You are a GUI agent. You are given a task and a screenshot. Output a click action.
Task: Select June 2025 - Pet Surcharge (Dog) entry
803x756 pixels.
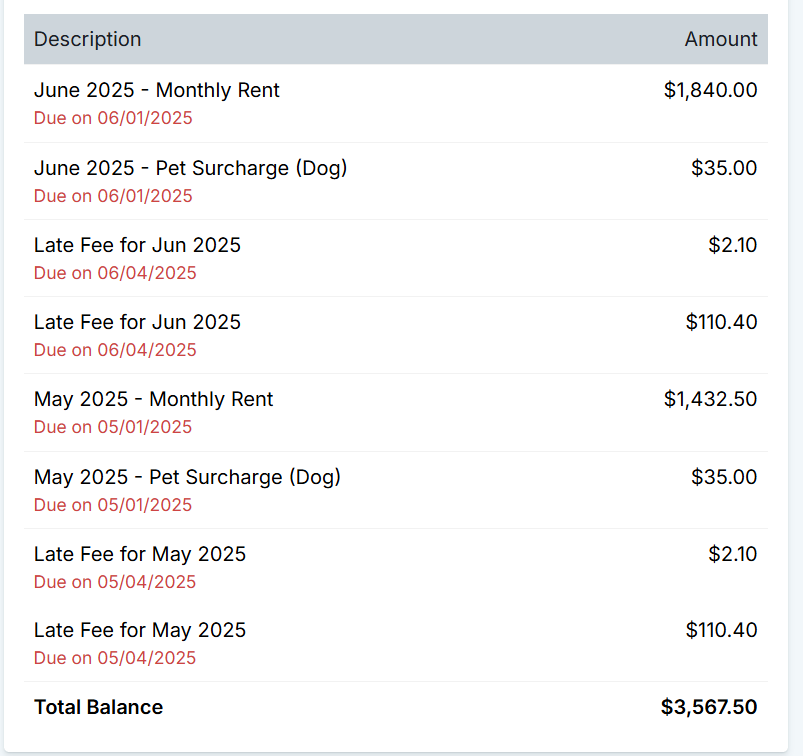(190, 168)
